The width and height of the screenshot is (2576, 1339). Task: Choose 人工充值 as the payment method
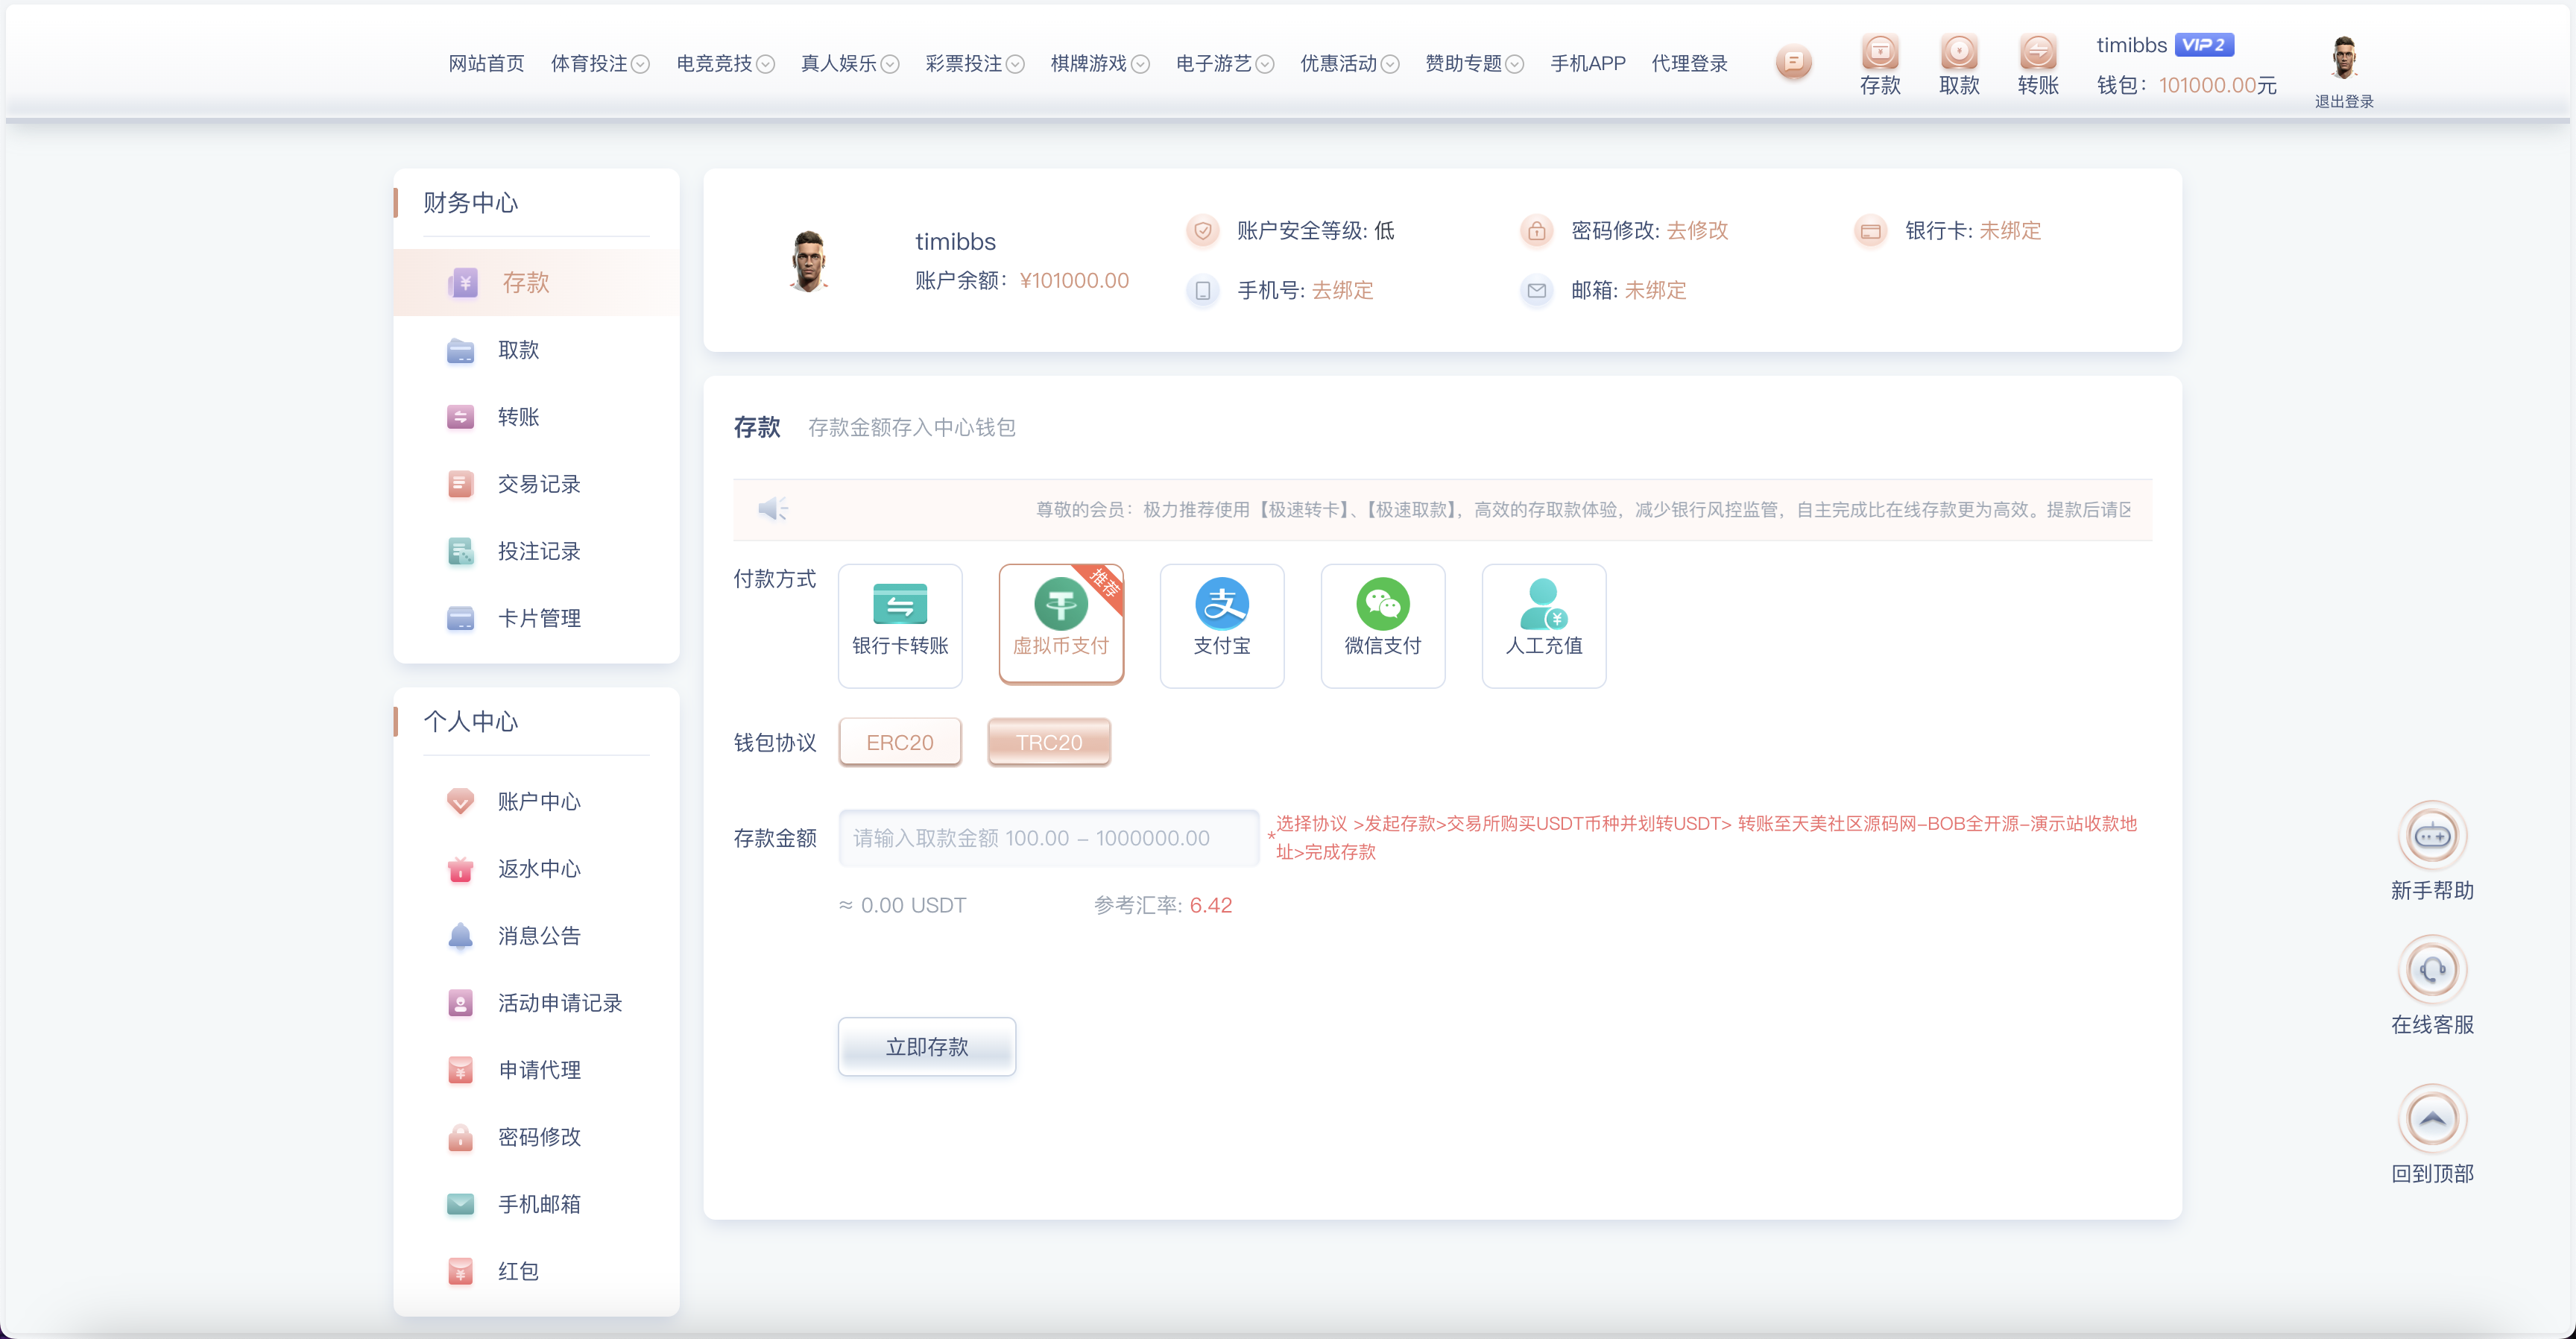coord(1543,625)
